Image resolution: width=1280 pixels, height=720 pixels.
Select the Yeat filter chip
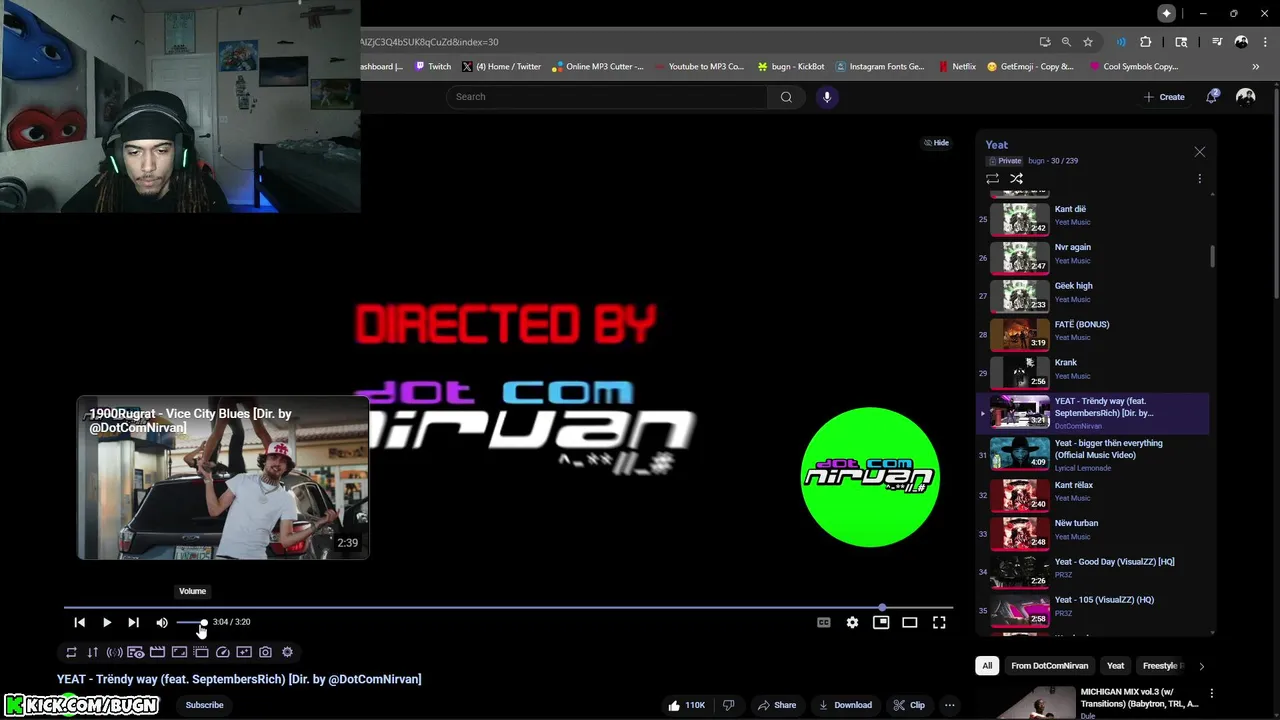(1115, 666)
